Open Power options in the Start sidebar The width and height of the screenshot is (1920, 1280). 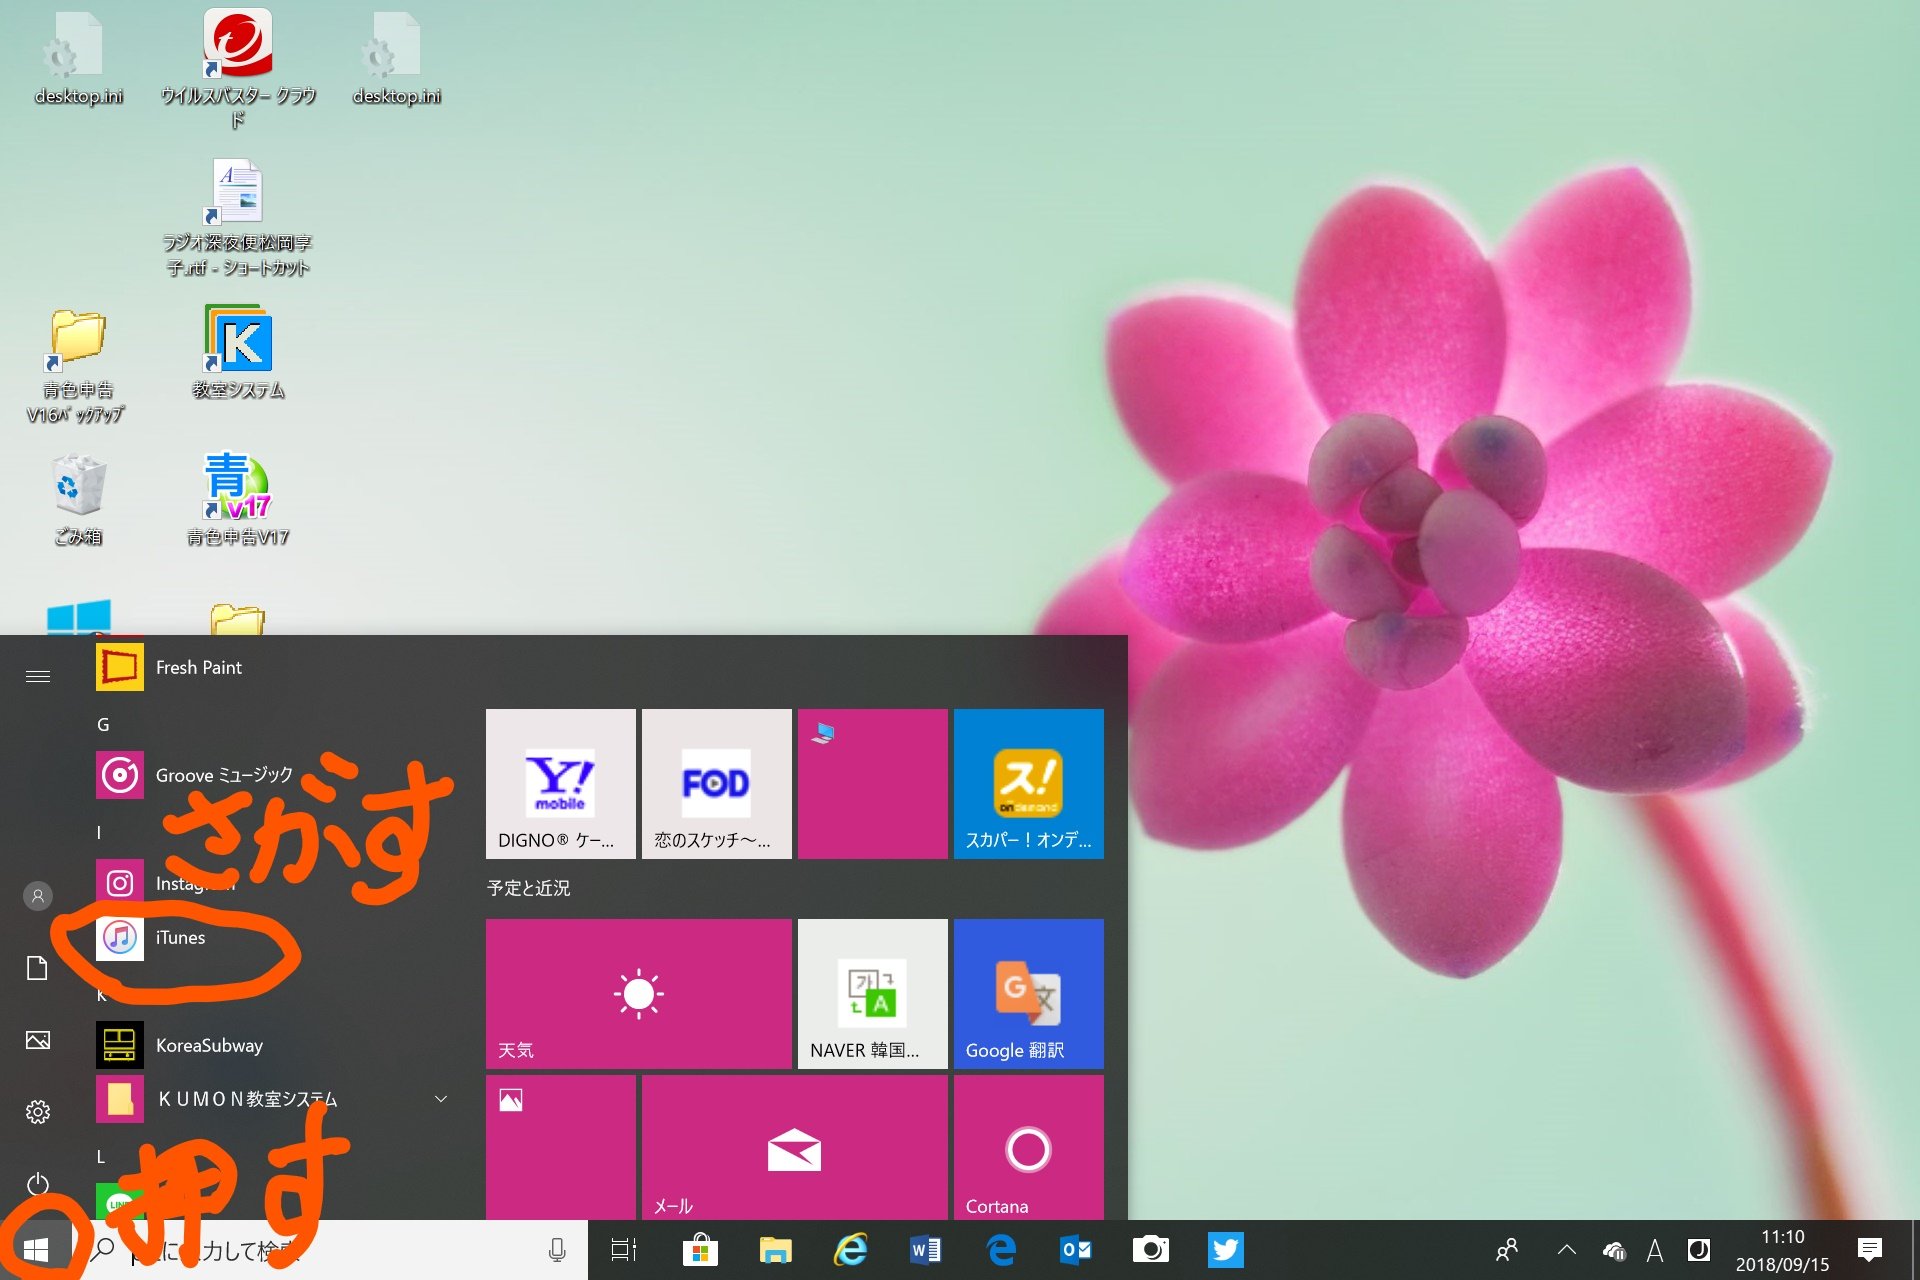[38, 1184]
